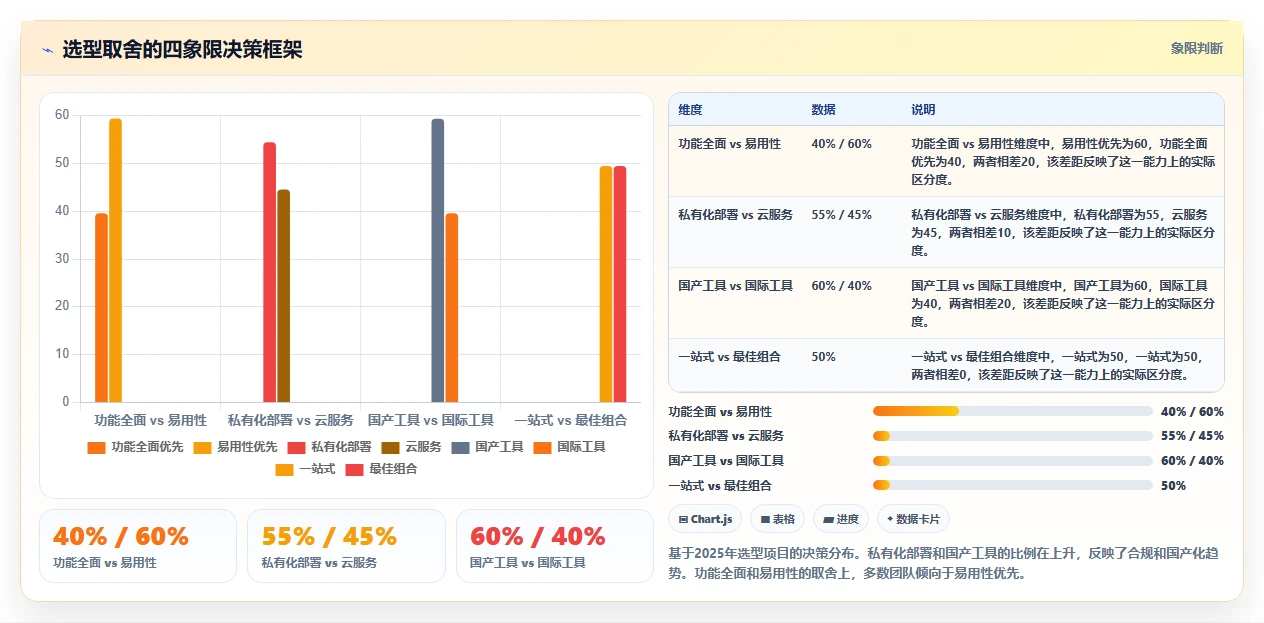The height and width of the screenshot is (623, 1264).
Task: Click the Chart.js tag chip
Action: click(706, 519)
